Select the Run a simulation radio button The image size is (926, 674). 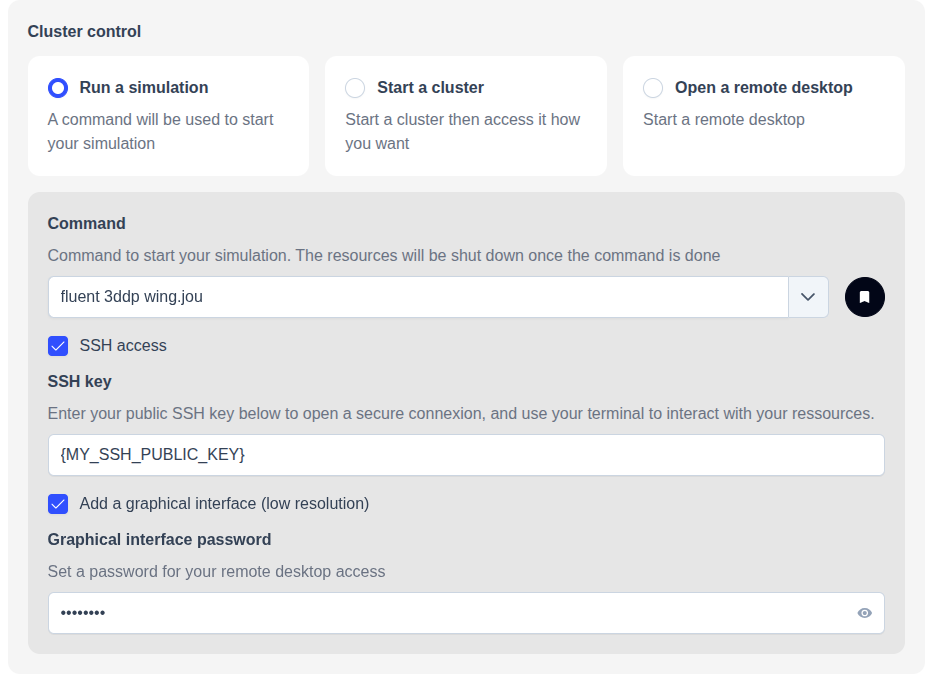point(58,88)
